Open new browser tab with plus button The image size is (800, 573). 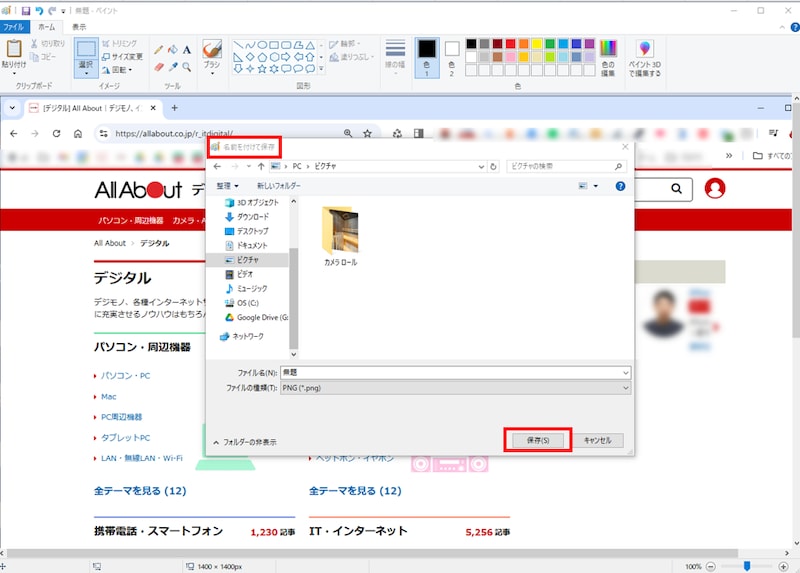tap(174, 108)
